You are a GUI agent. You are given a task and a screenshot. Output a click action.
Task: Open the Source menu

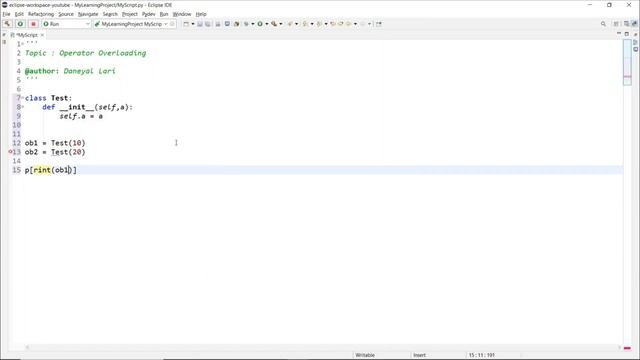(66, 14)
